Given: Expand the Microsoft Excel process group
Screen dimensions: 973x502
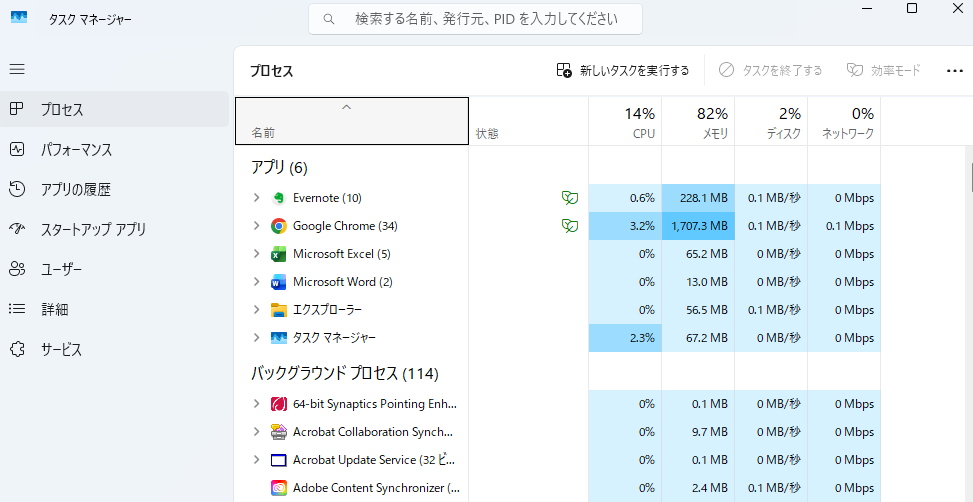Looking at the screenshot, I should [256, 254].
